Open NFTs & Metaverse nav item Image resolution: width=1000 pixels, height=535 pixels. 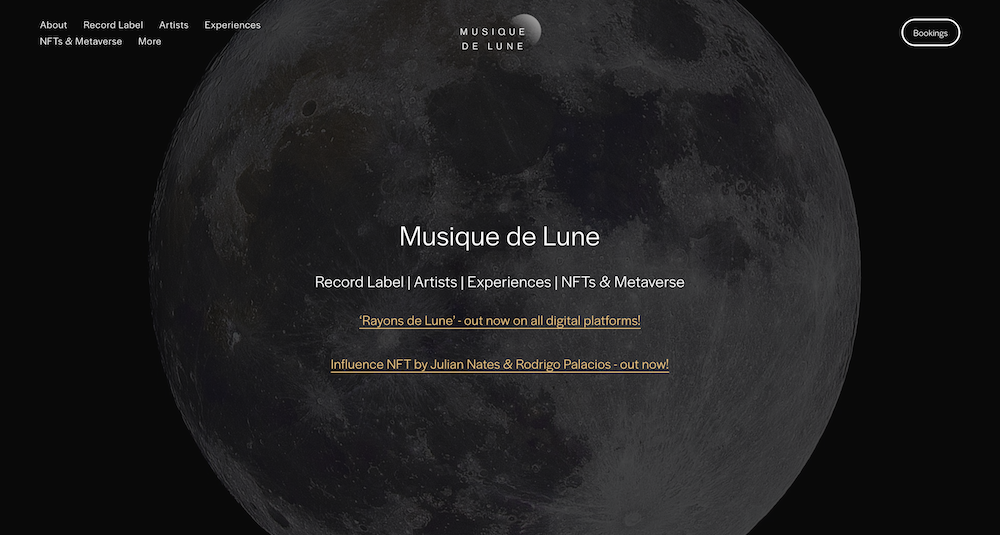[80, 41]
